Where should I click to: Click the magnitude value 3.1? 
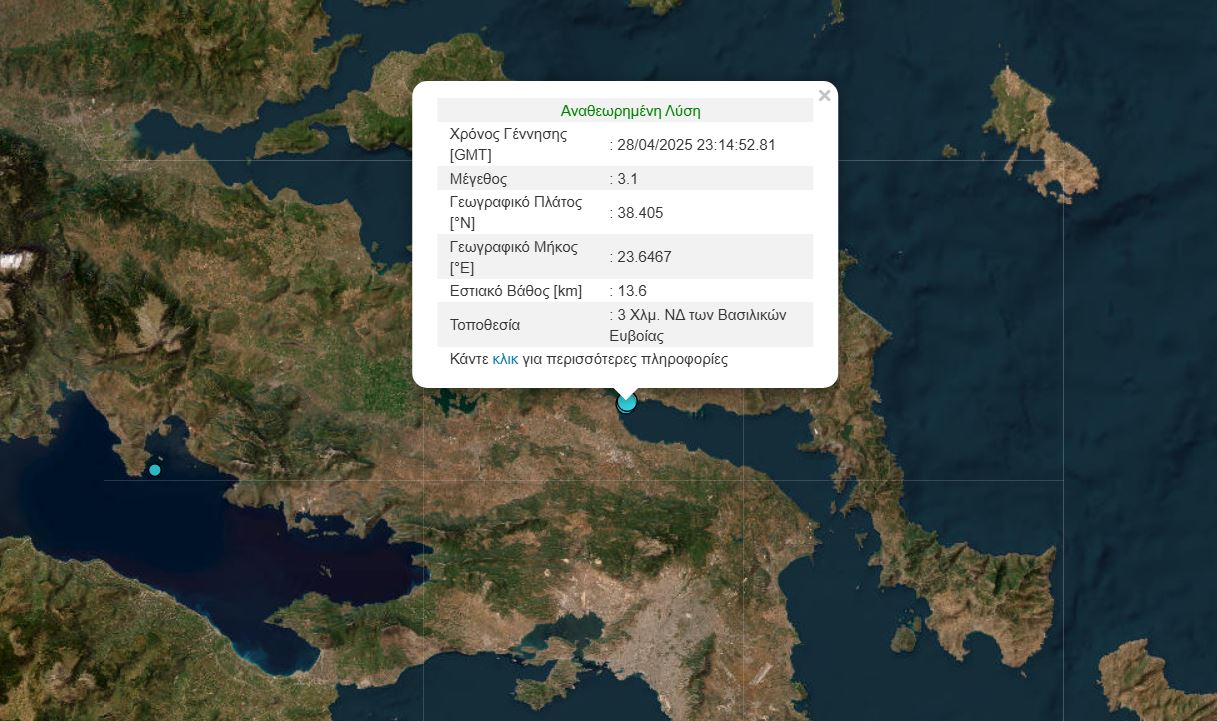(627, 179)
